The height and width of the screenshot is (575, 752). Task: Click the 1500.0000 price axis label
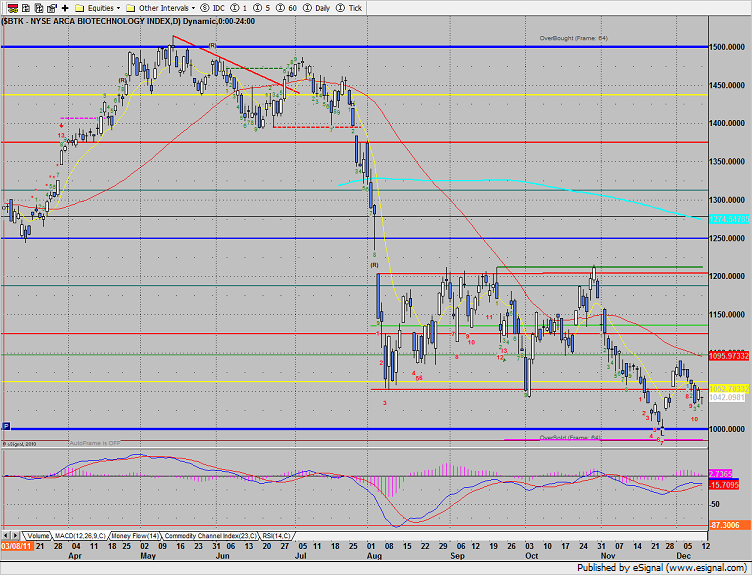click(x=727, y=47)
